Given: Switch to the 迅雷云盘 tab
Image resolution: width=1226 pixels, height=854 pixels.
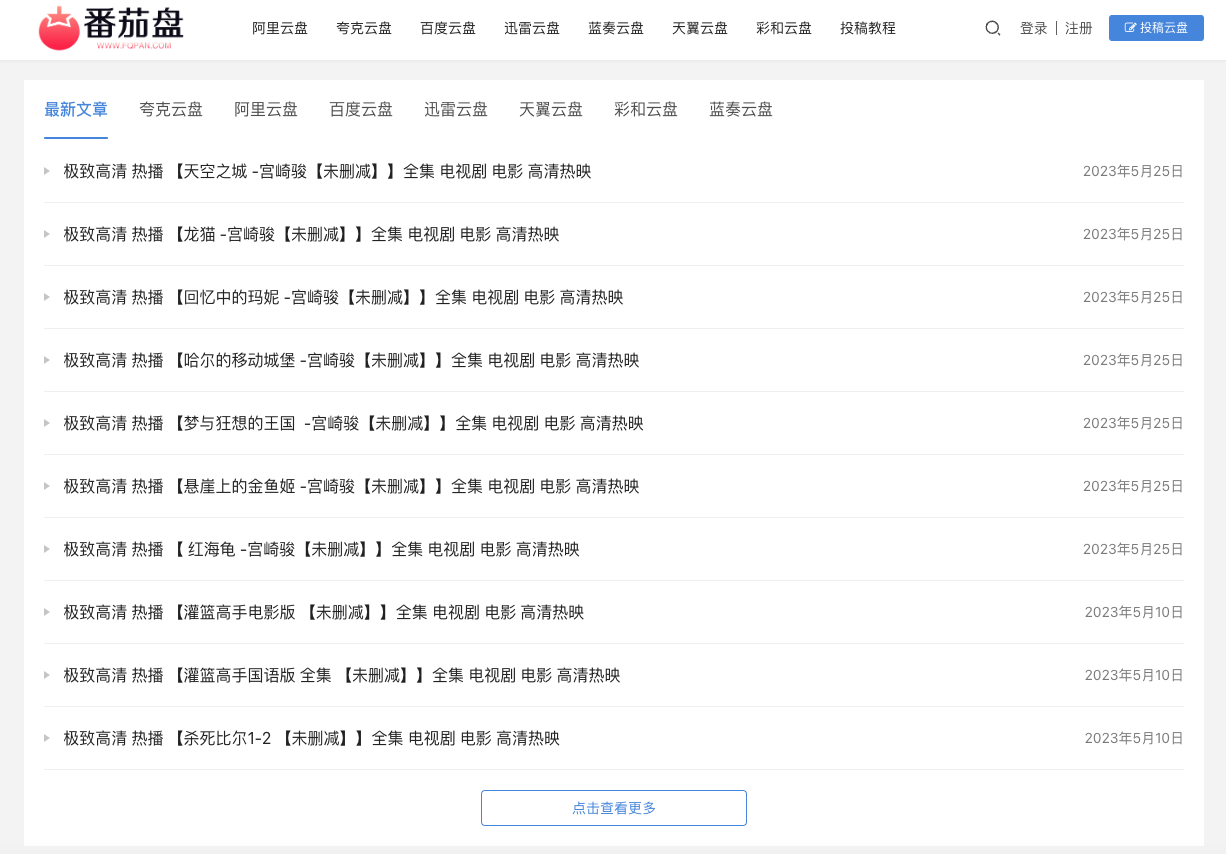Looking at the screenshot, I should [456, 110].
